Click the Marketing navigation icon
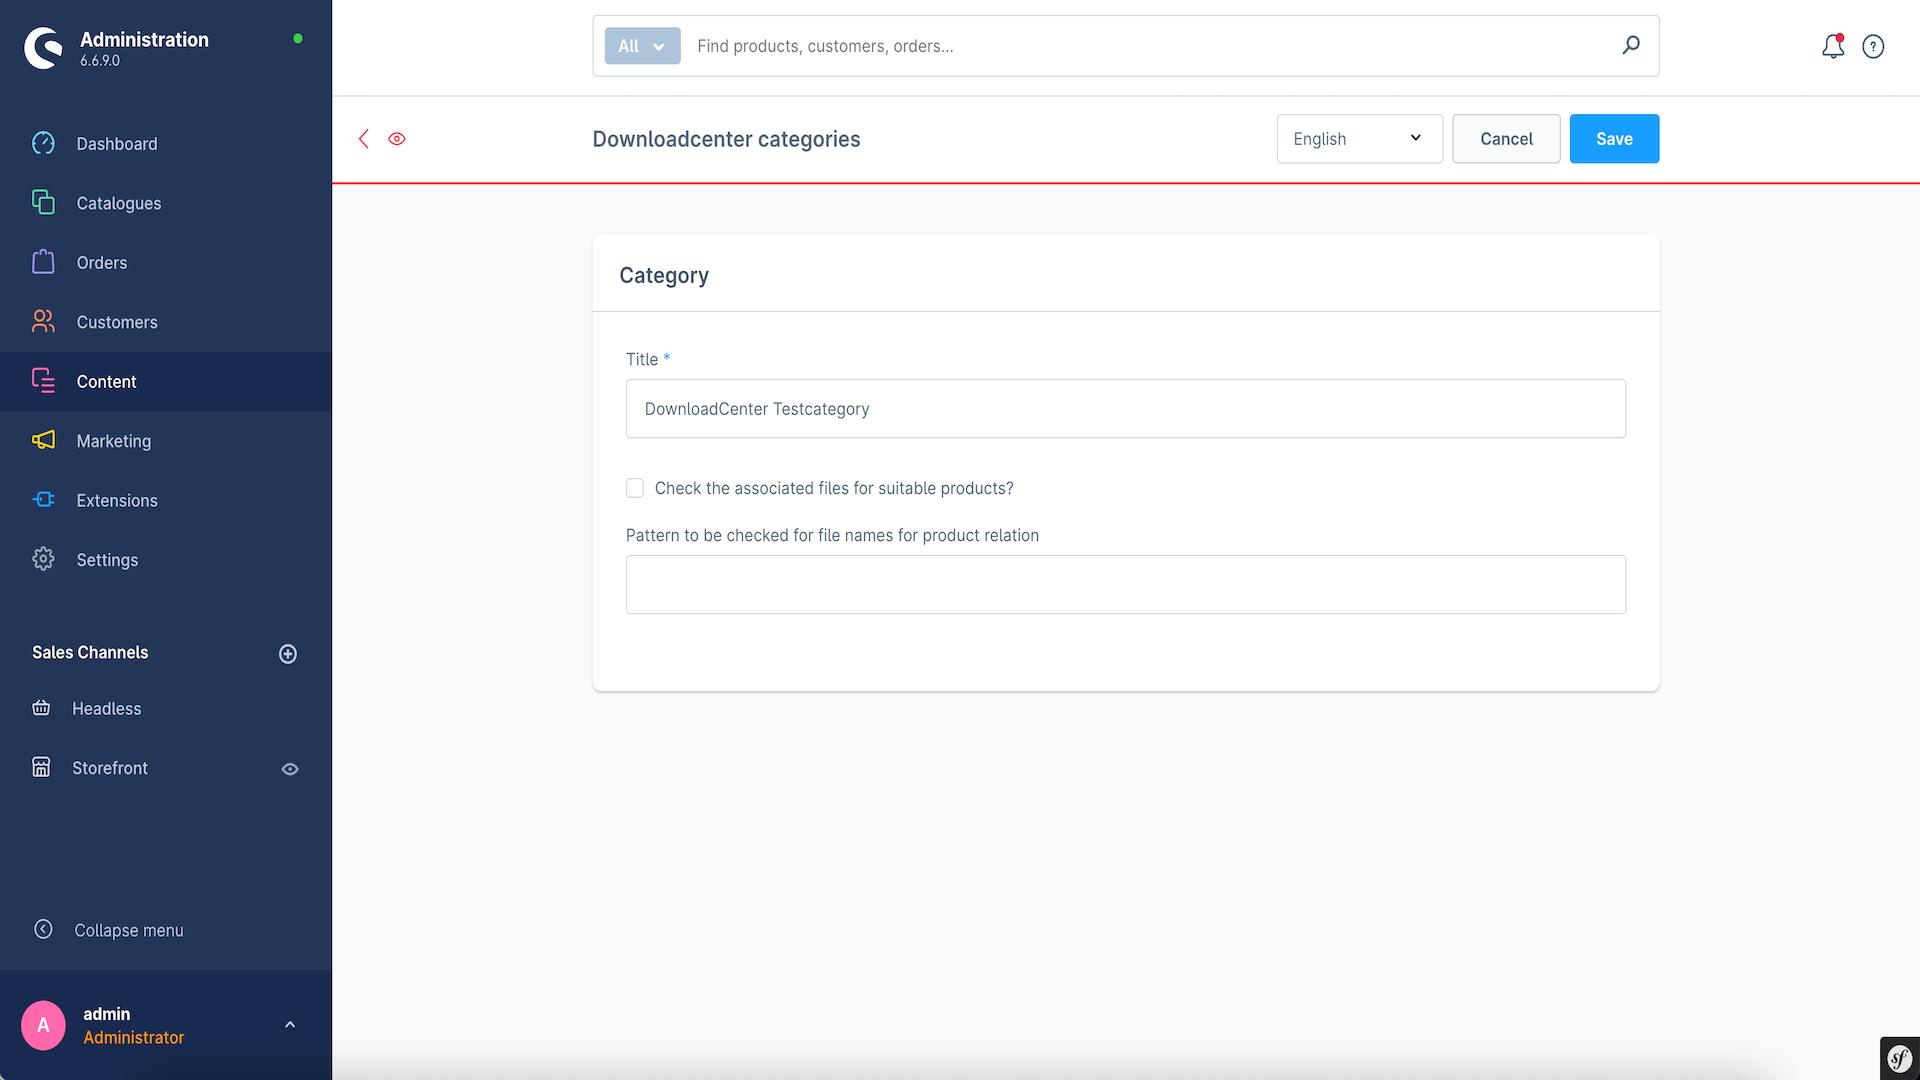The height and width of the screenshot is (1080, 1920). [45, 440]
